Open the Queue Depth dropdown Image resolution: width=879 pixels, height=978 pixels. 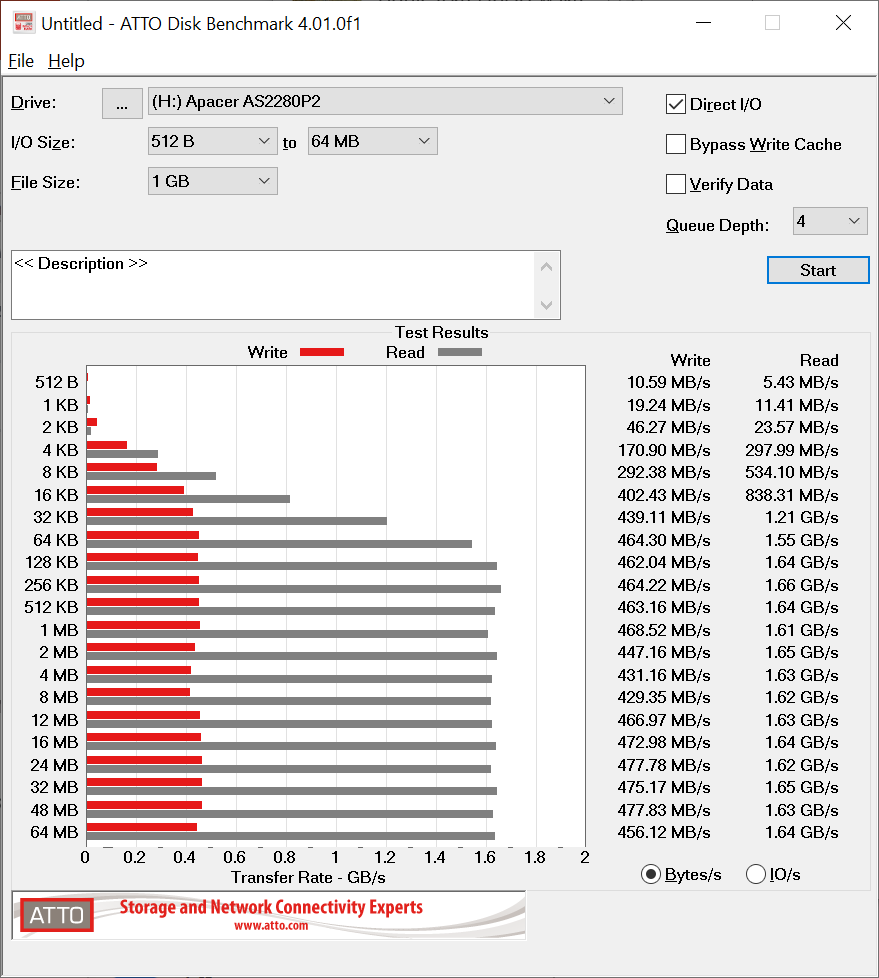click(x=830, y=221)
